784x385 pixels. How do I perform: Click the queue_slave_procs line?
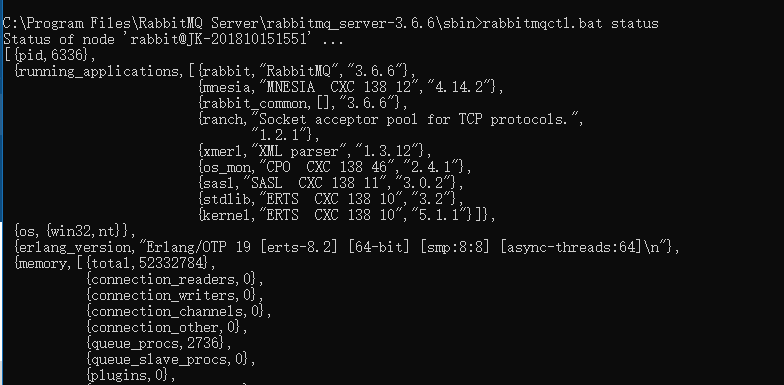(x=170, y=359)
